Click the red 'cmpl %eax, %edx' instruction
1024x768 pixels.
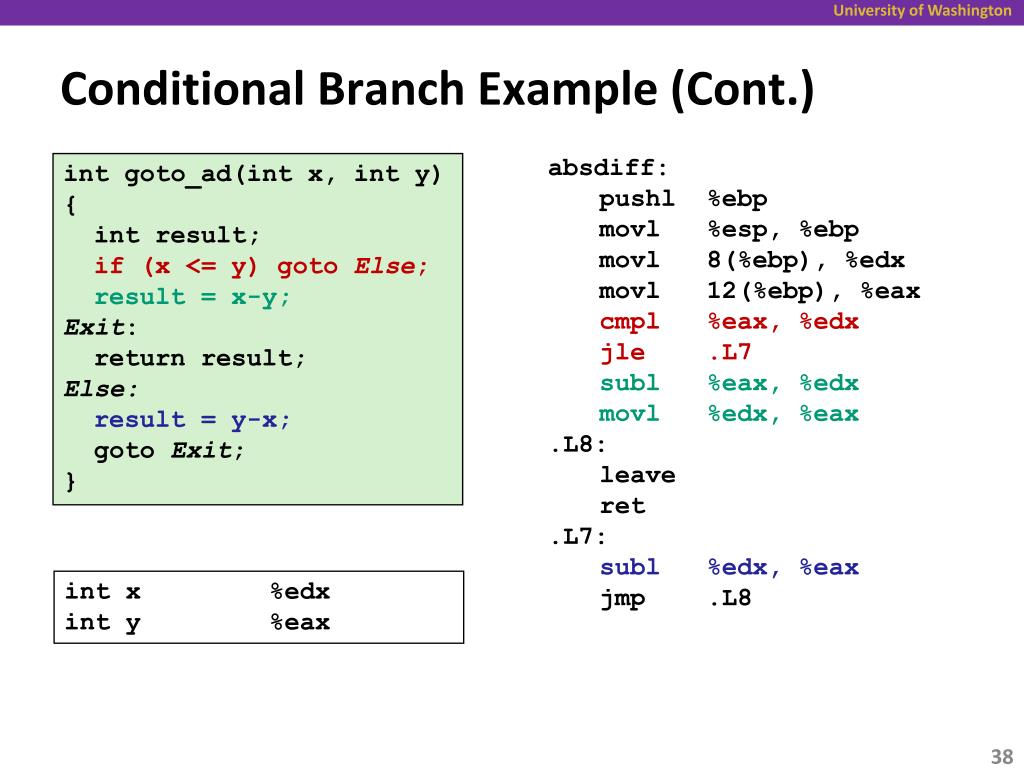(729, 322)
